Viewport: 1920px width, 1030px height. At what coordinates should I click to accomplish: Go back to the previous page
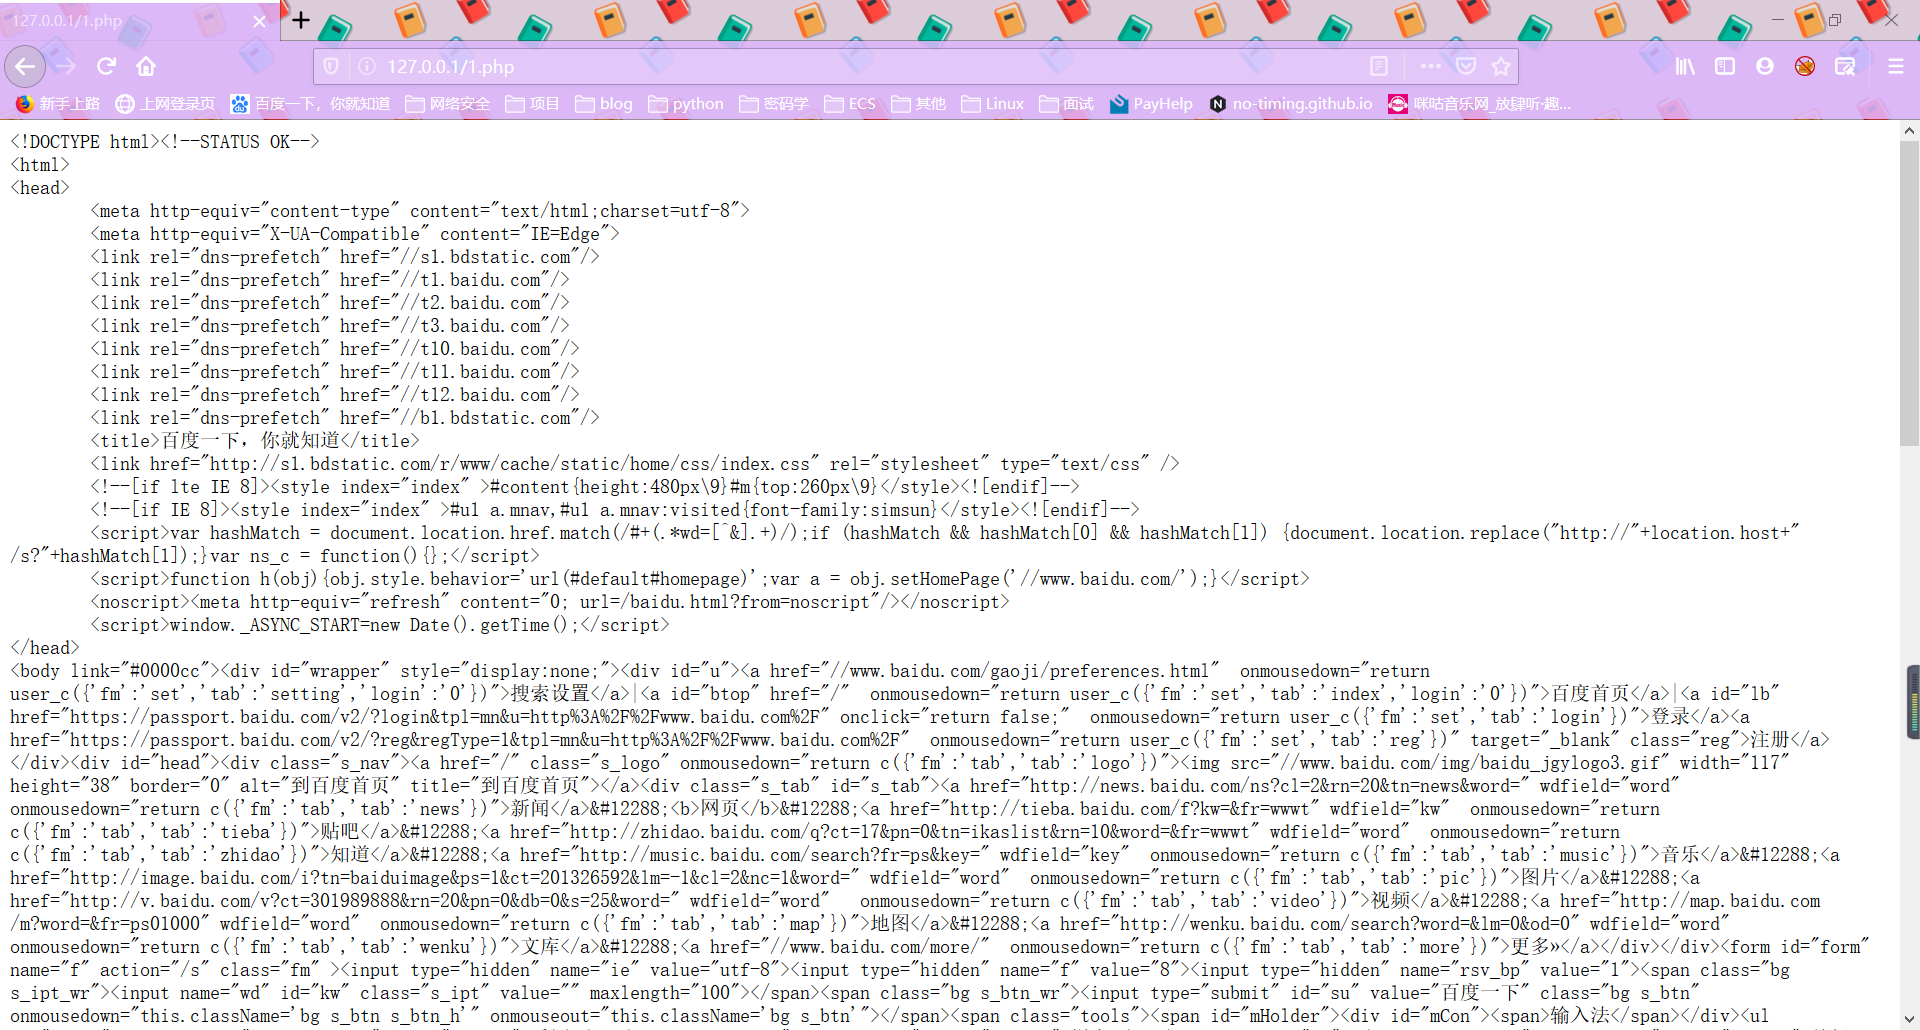[25, 67]
